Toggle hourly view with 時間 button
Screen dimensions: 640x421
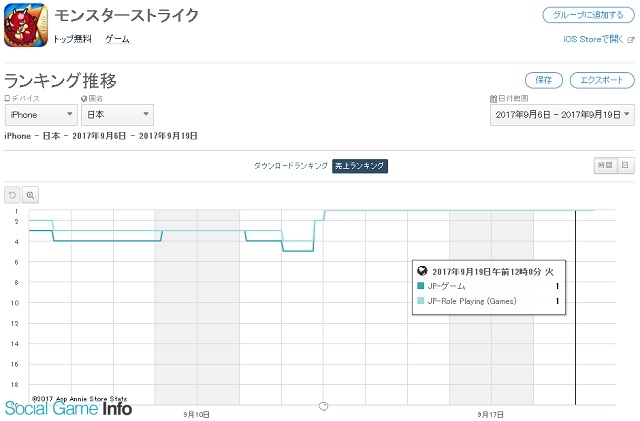point(603,165)
